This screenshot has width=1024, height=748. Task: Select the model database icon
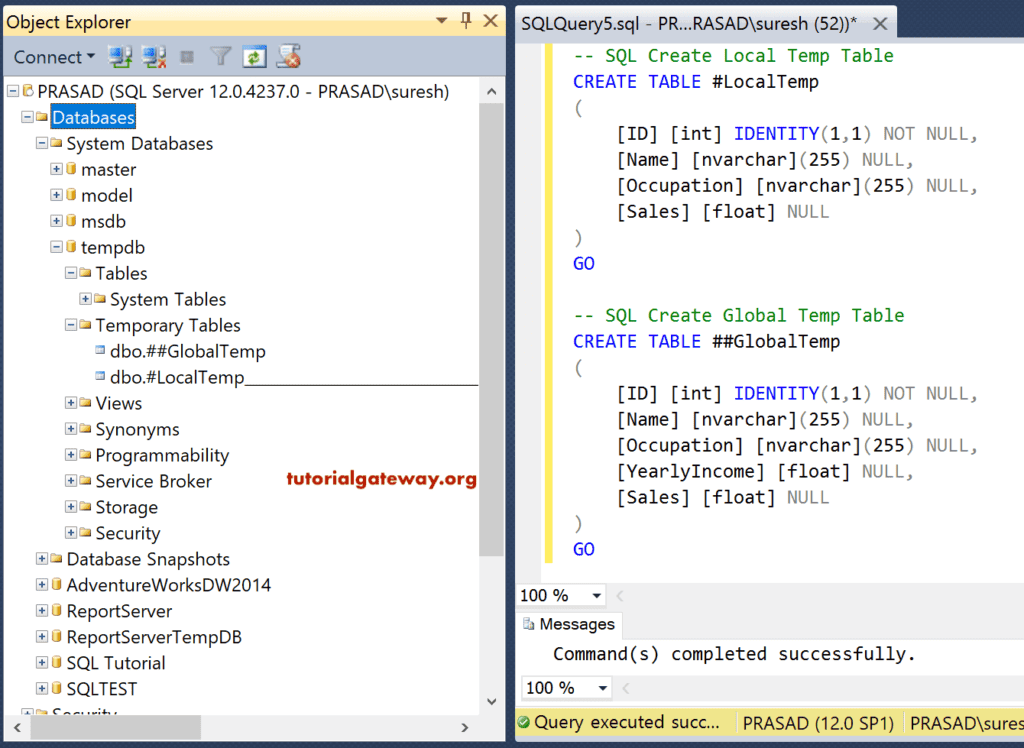(x=71, y=195)
